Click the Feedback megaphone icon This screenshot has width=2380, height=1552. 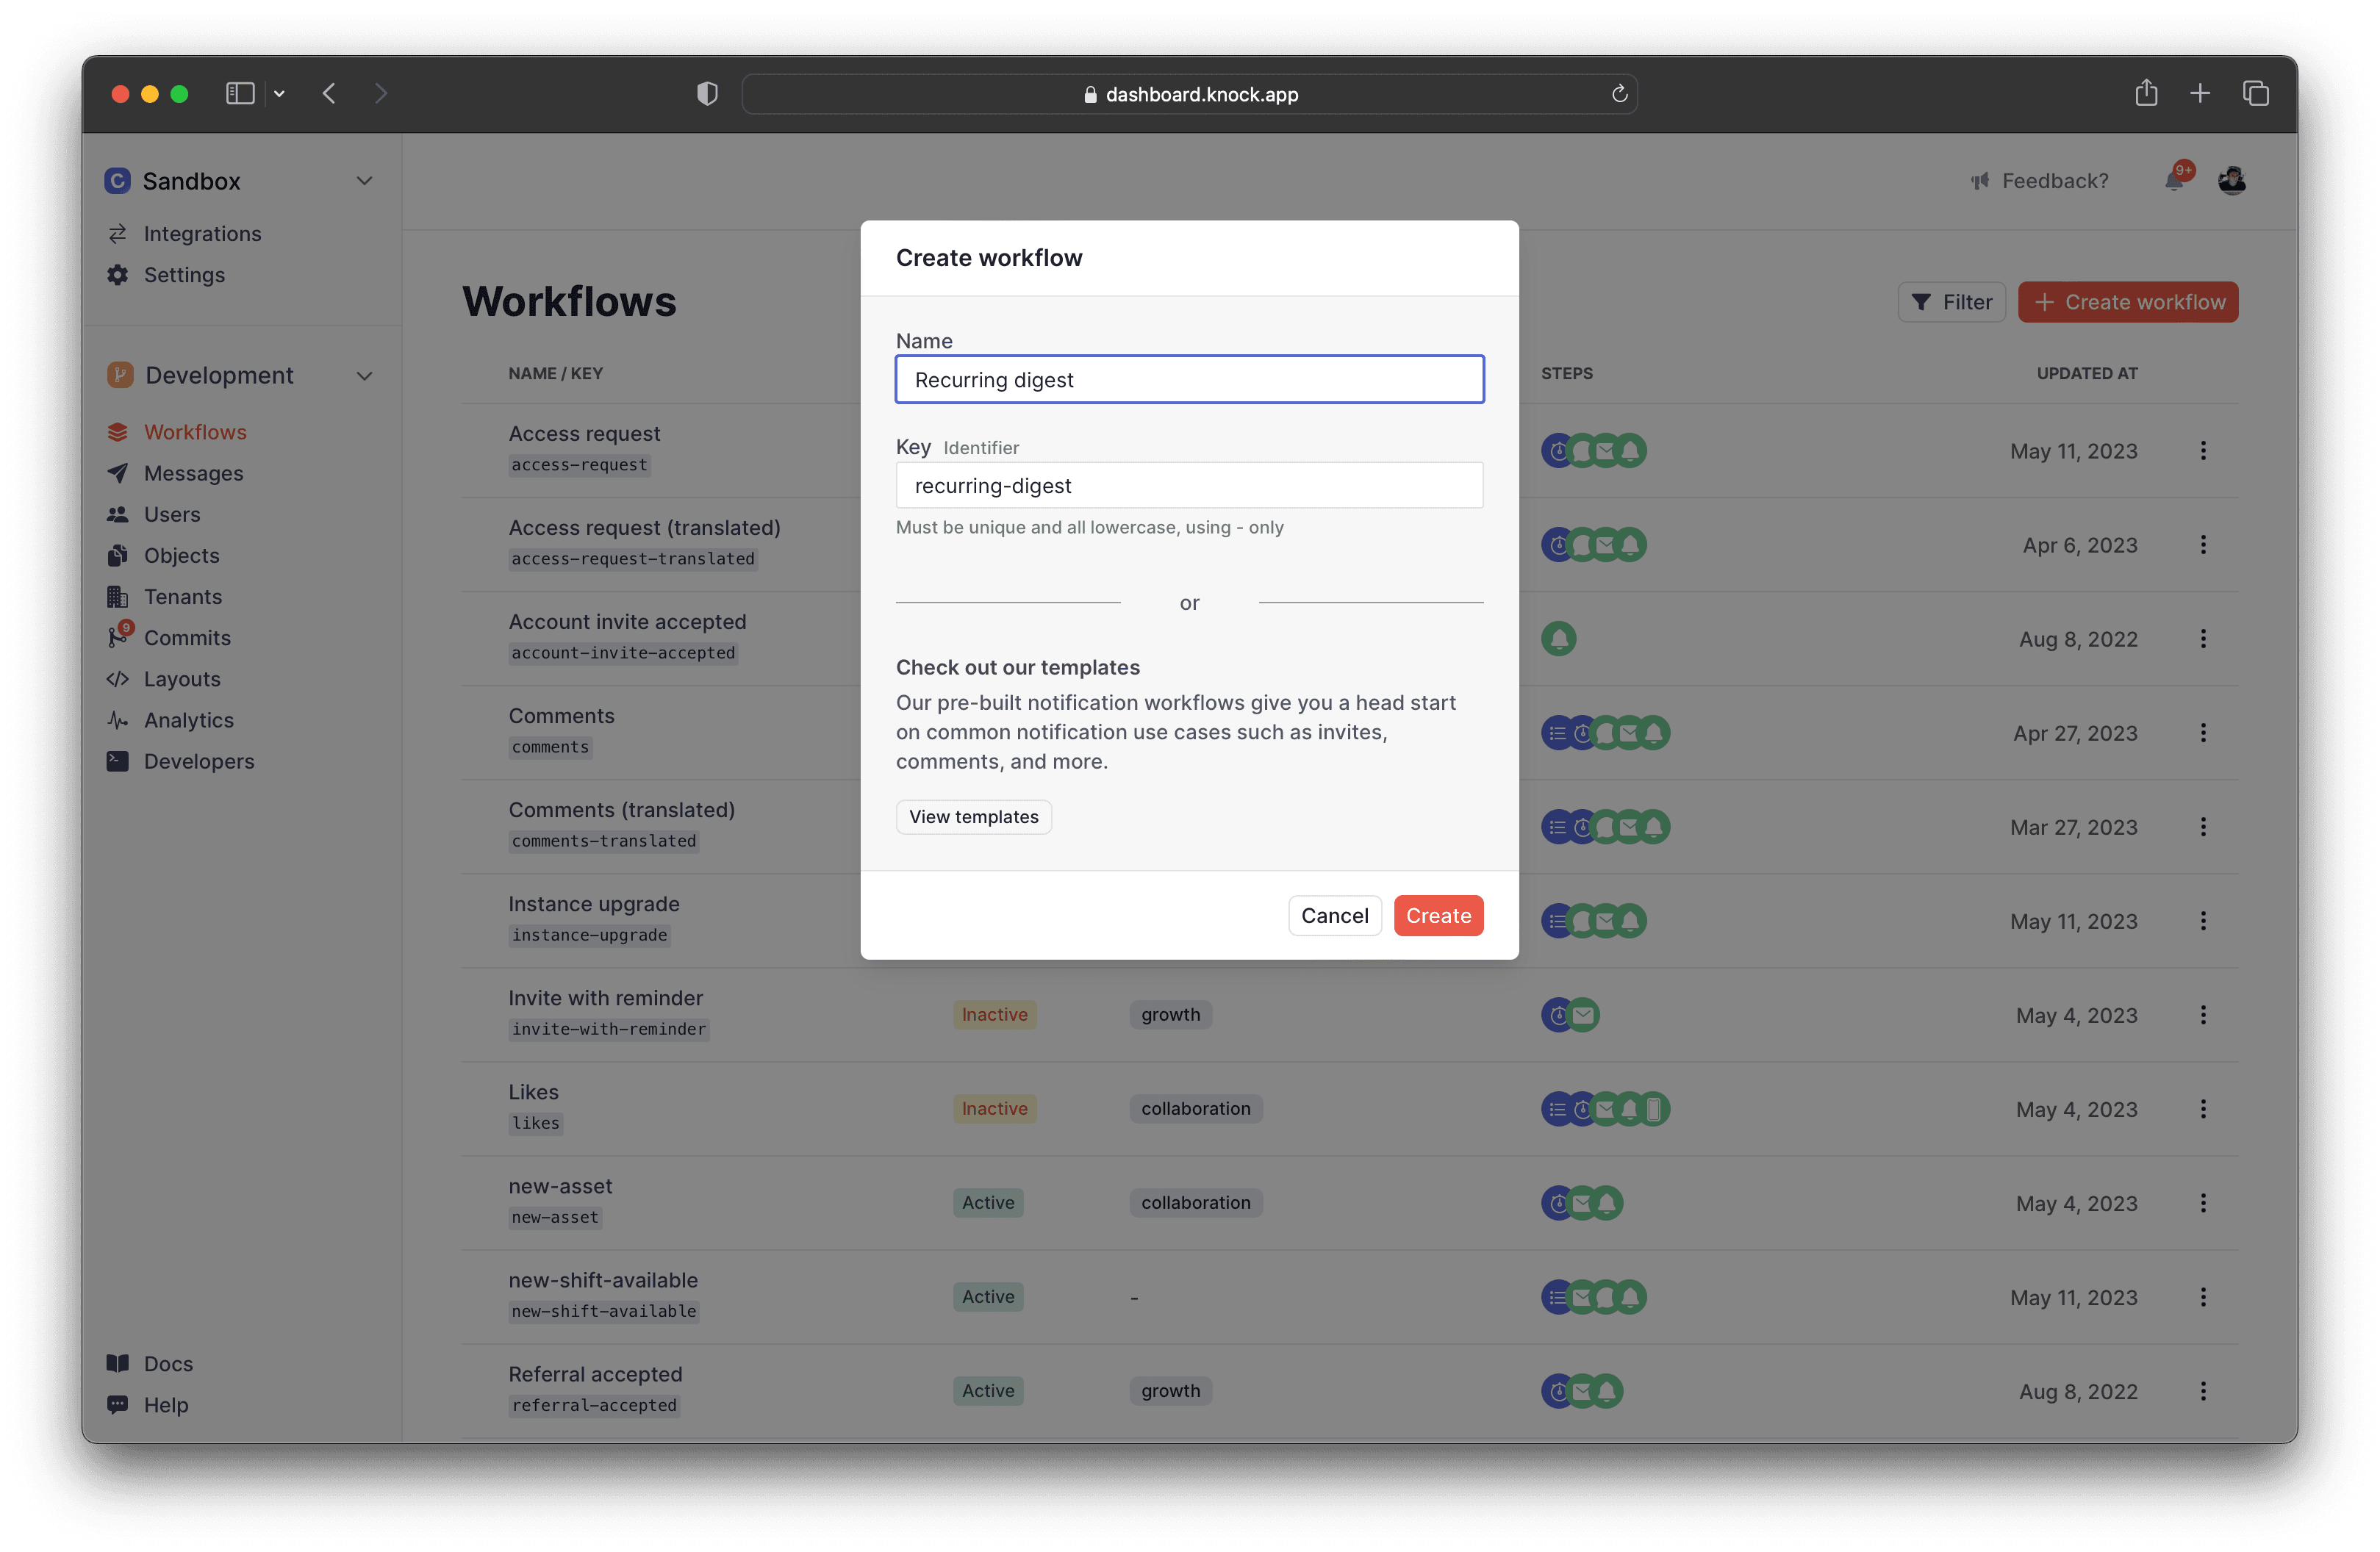1980,180
